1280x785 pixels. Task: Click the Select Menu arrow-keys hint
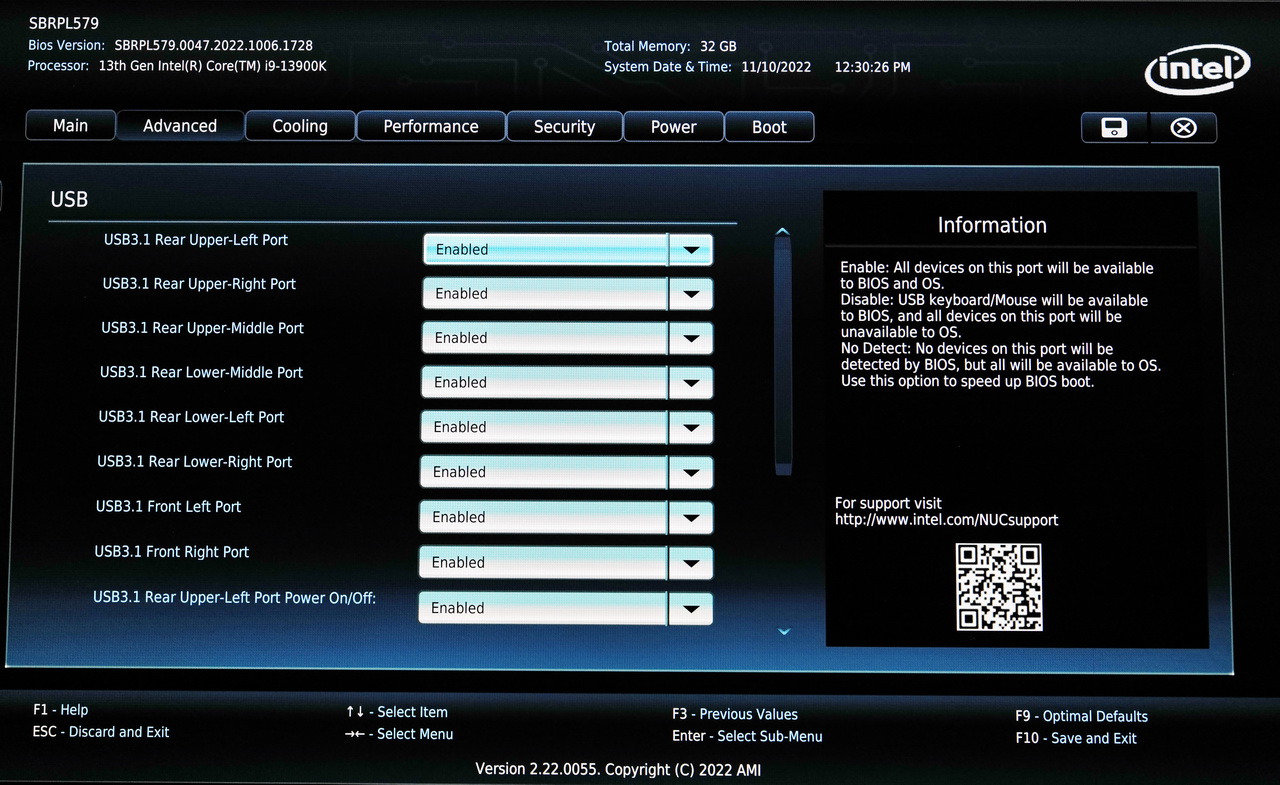tap(399, 734)
